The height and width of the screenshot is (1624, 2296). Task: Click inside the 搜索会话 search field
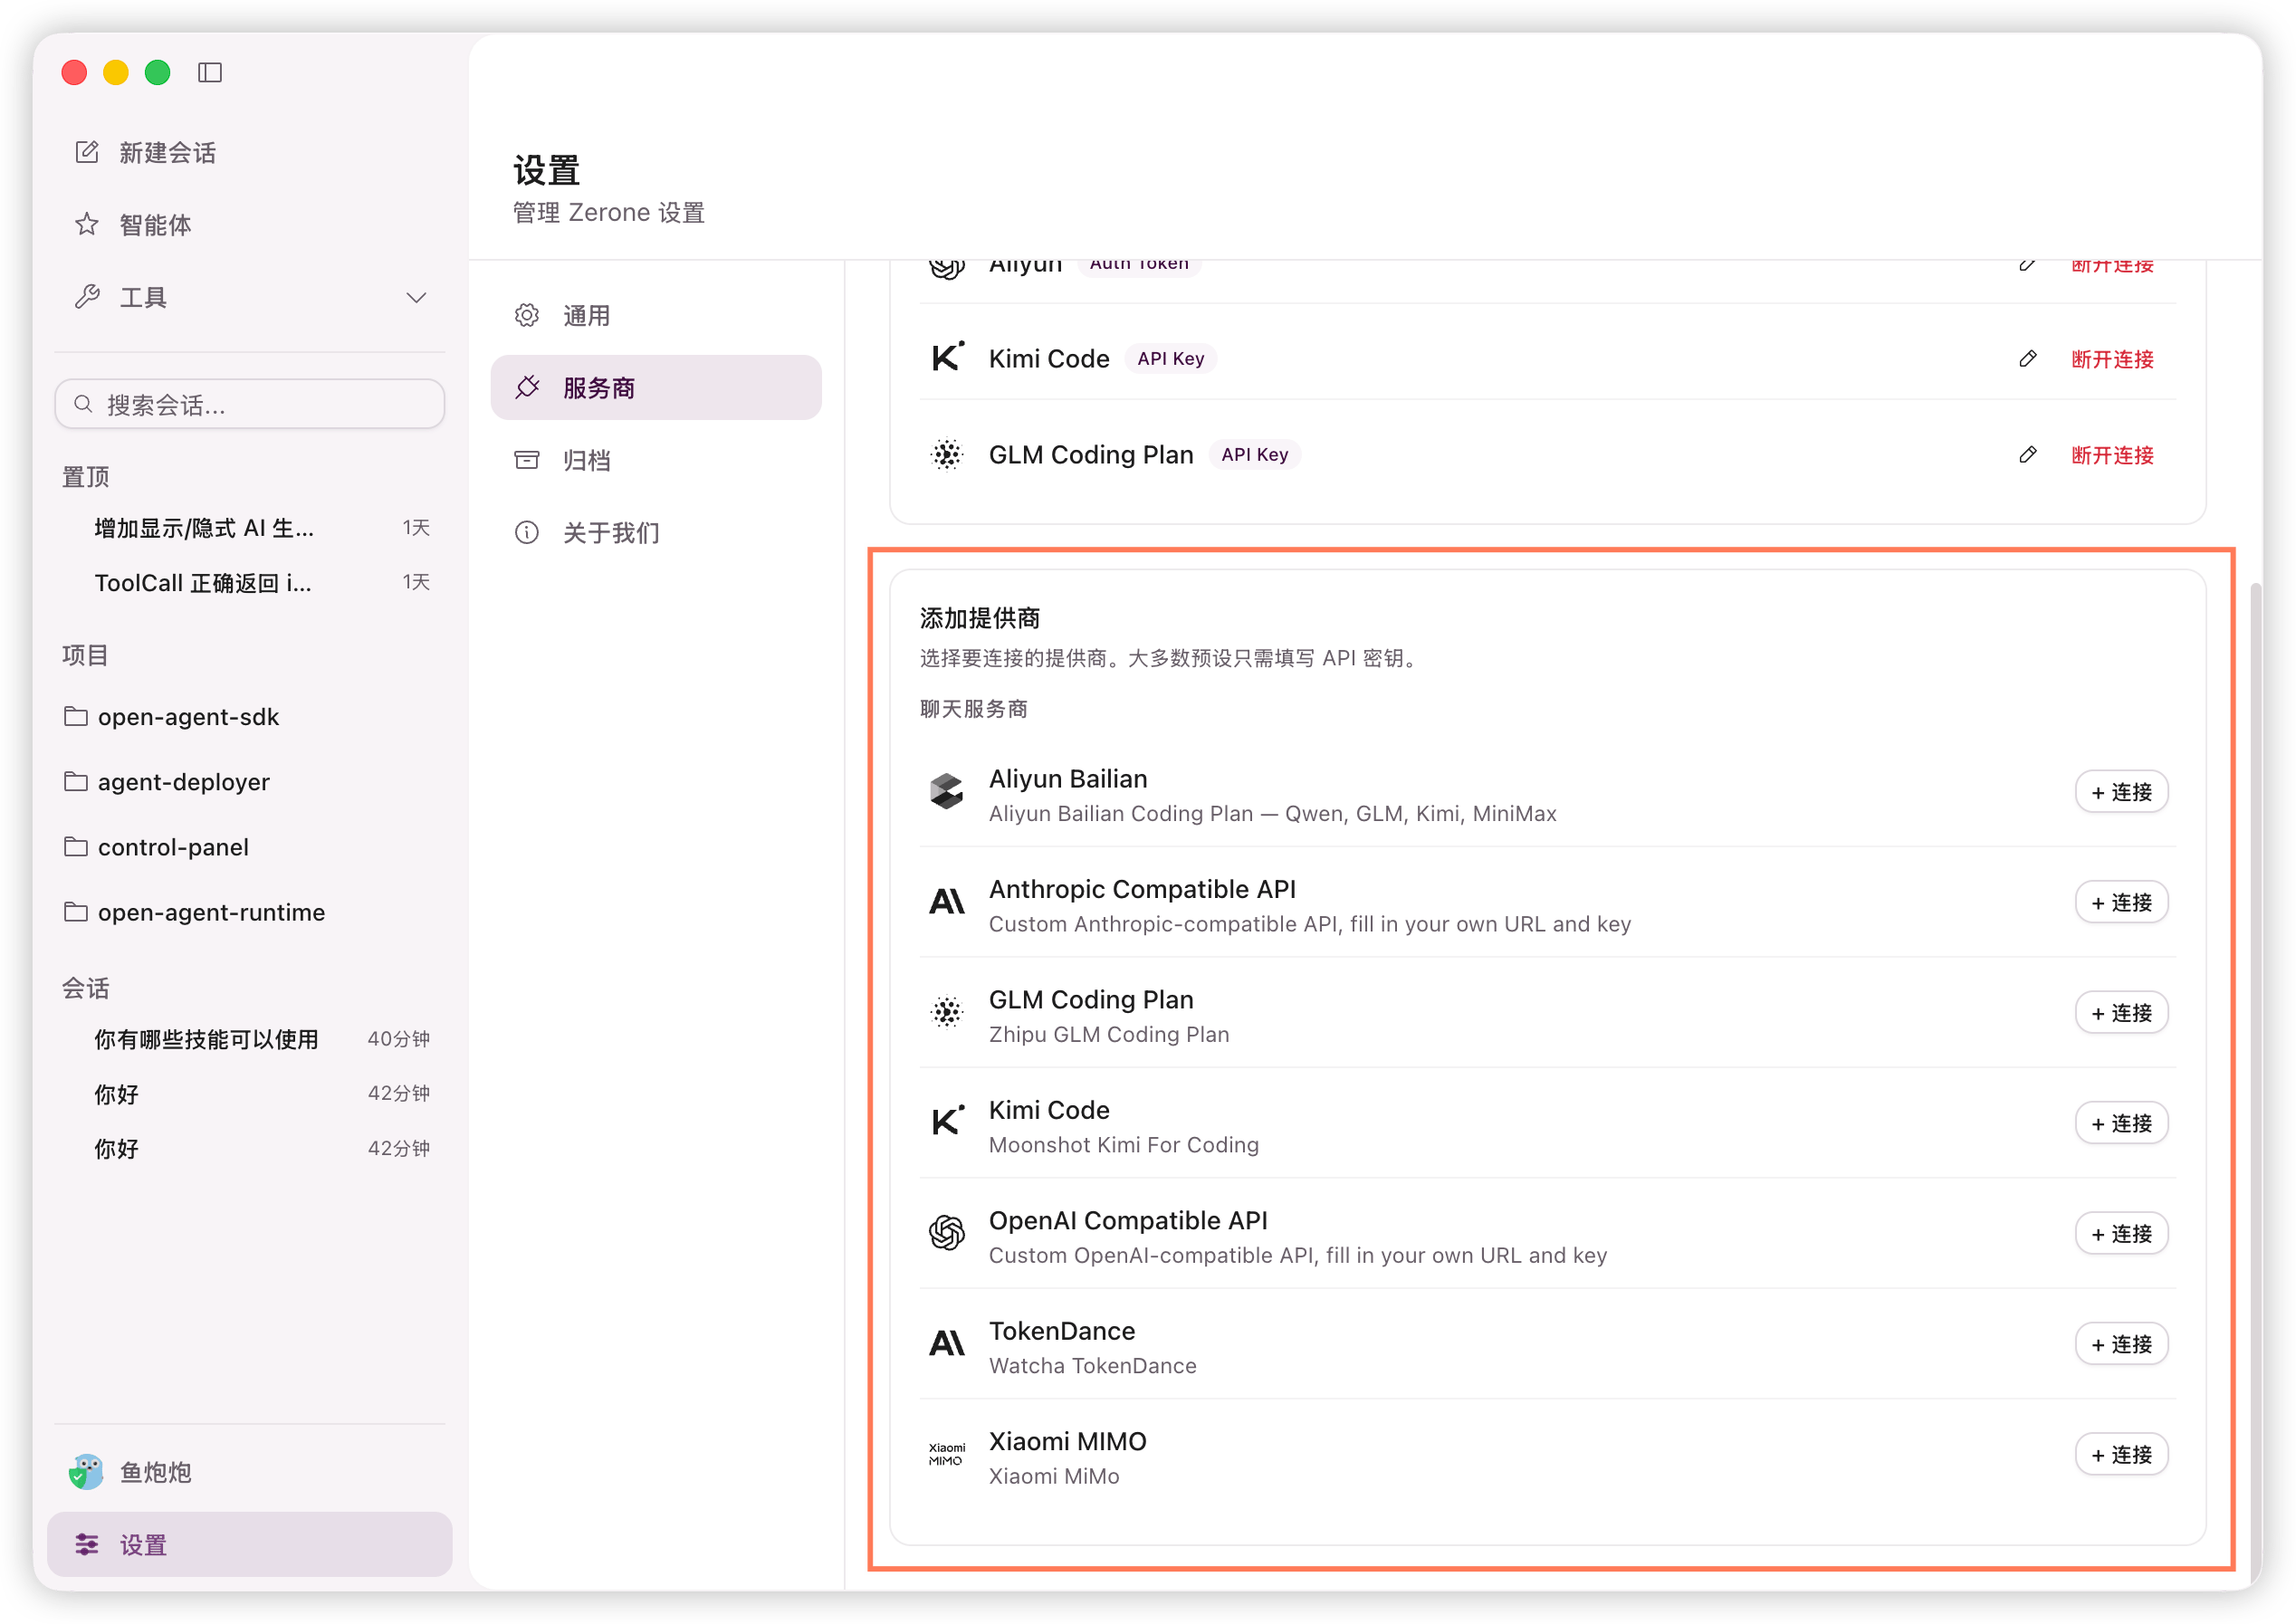pos(250,404)
